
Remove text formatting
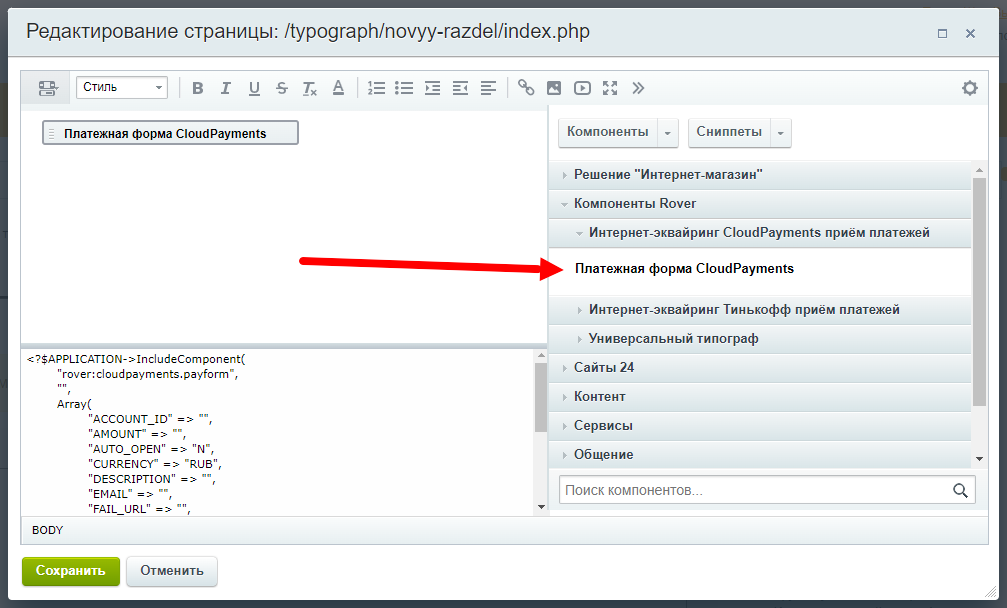click(310, 88)
